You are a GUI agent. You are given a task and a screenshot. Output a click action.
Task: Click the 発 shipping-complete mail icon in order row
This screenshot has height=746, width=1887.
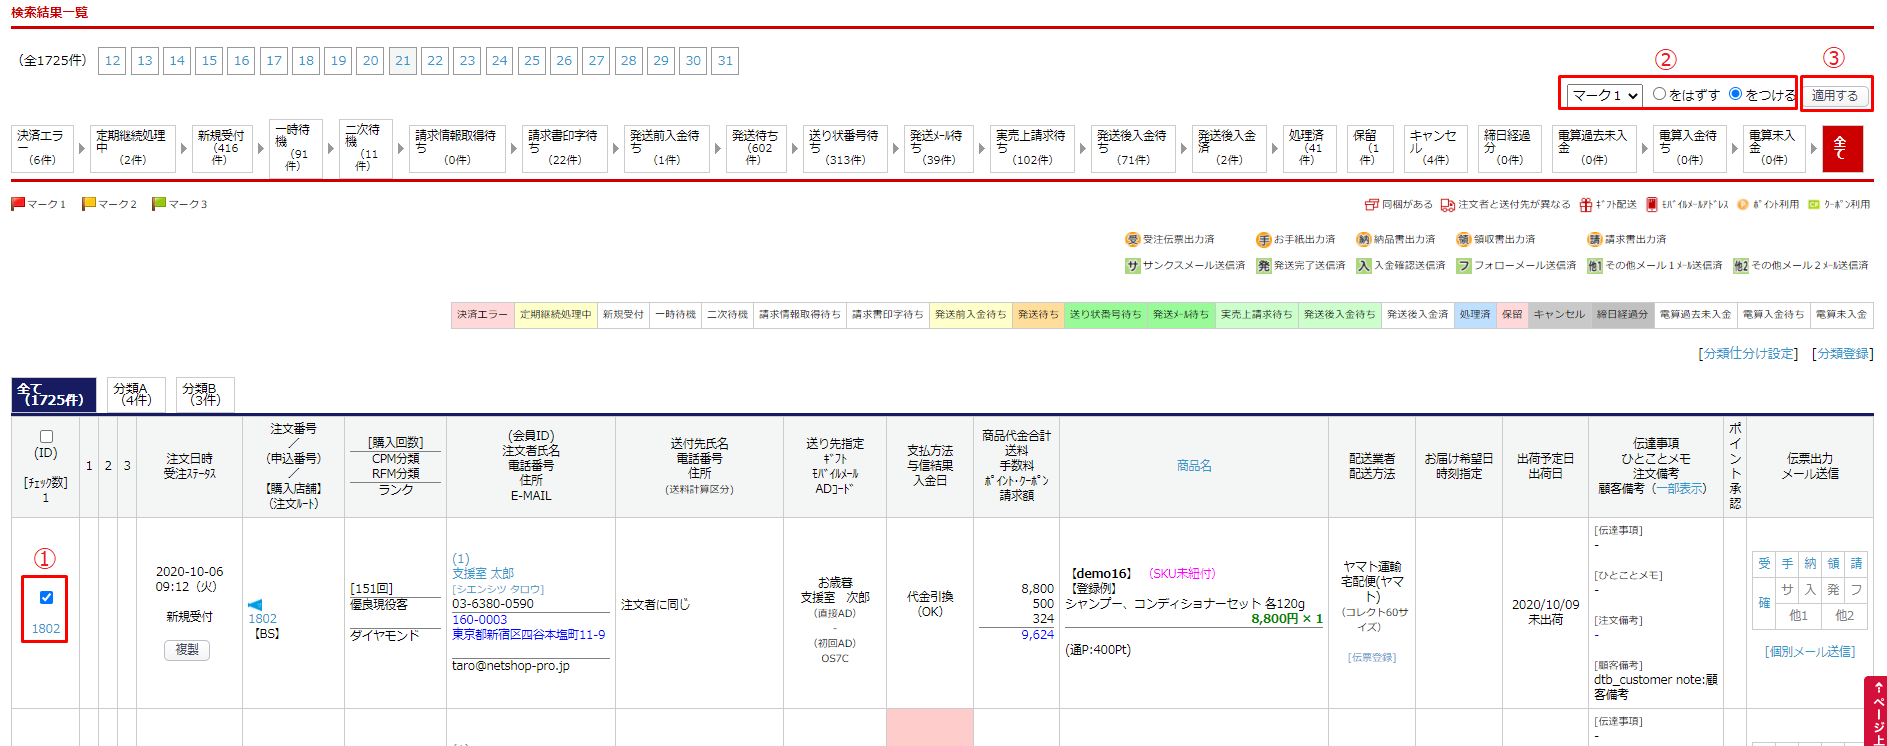1833,590
